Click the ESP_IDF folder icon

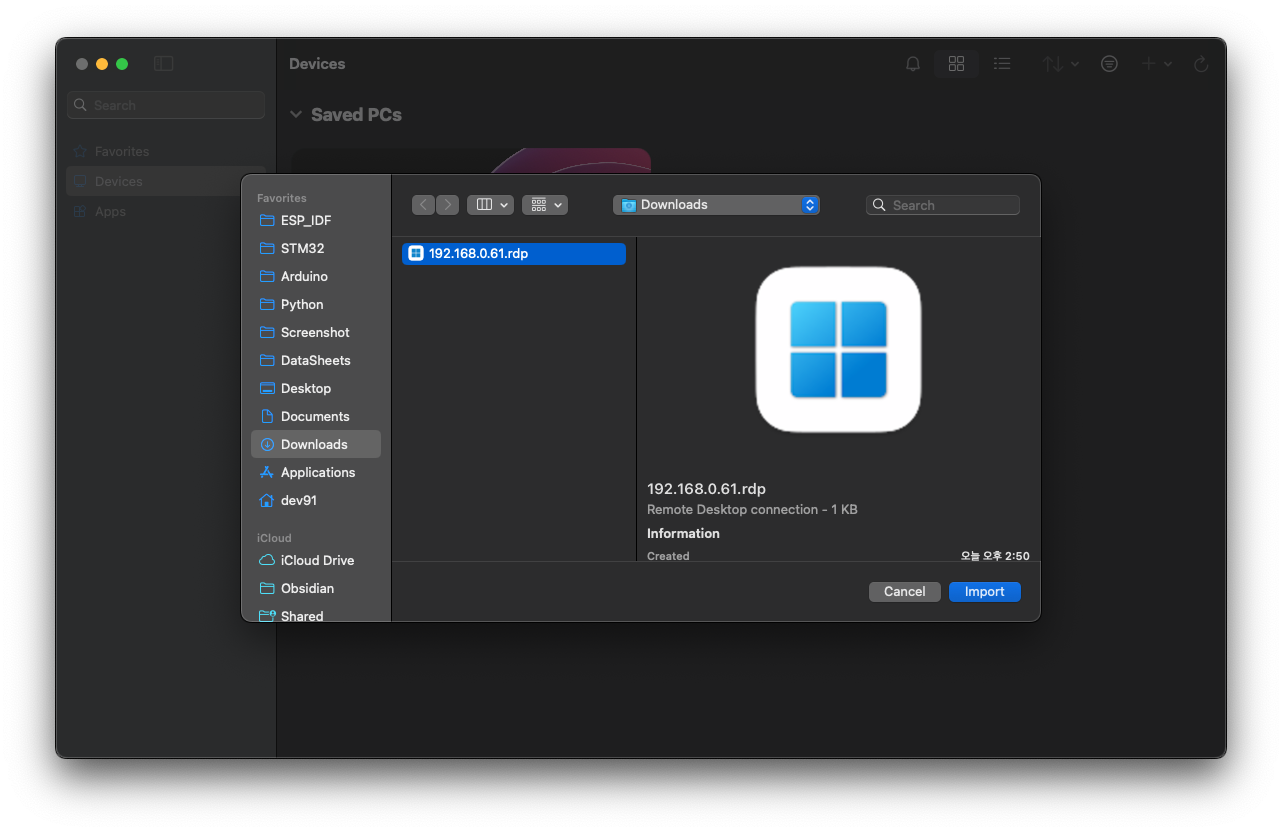[x=267, y=220]
